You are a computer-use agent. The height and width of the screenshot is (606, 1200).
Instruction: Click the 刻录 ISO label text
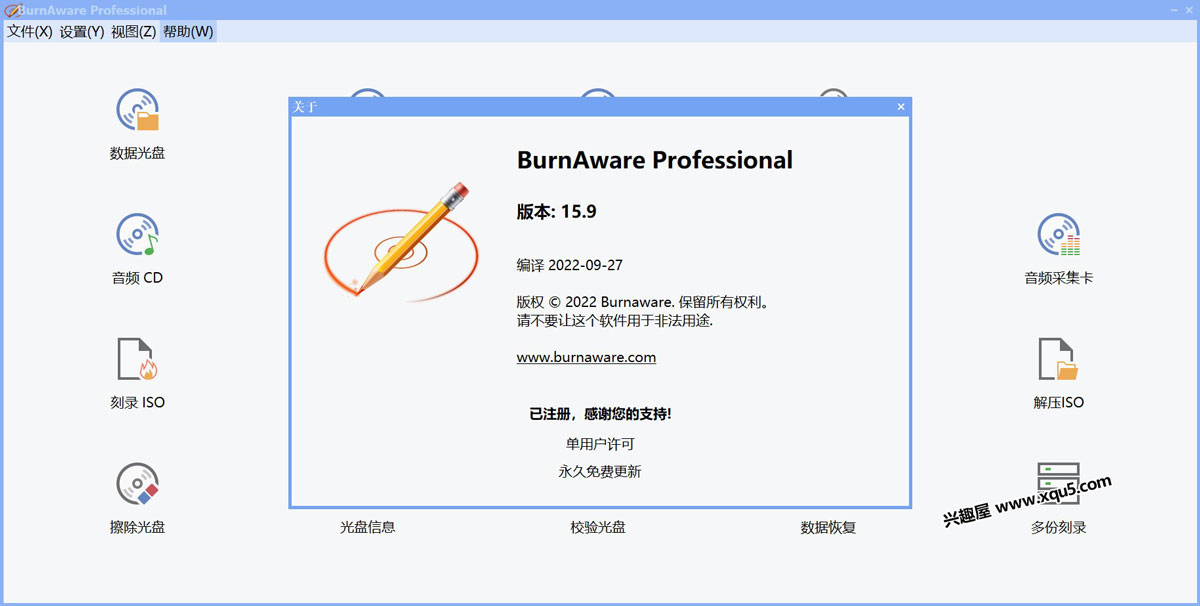pos(138,402)
